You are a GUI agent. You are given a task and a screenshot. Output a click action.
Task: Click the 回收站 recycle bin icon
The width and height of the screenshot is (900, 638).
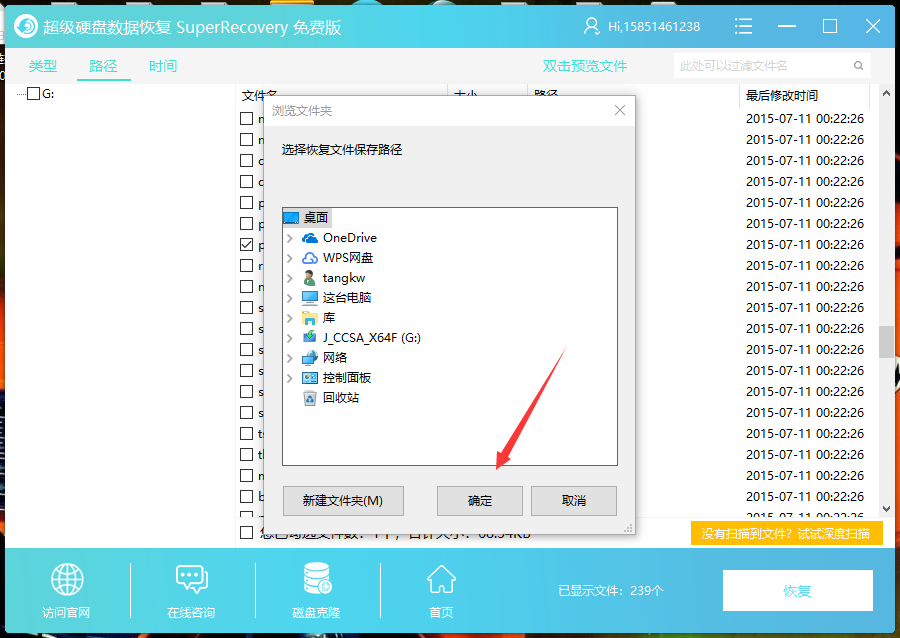(310, 398)
